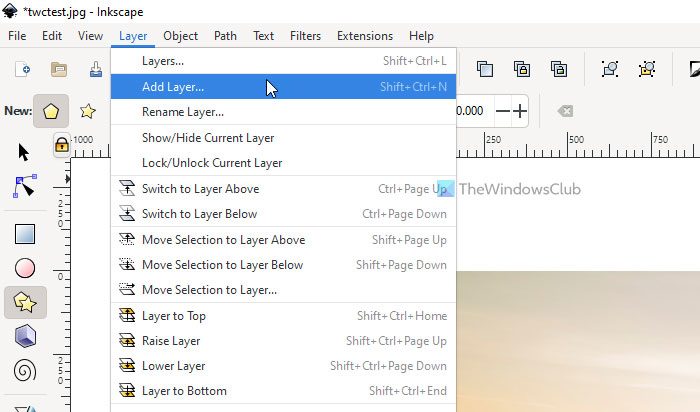Click the Group objects toolbar icon
Viewport: 700px width, 412px height.
click(x=610, y=69)
